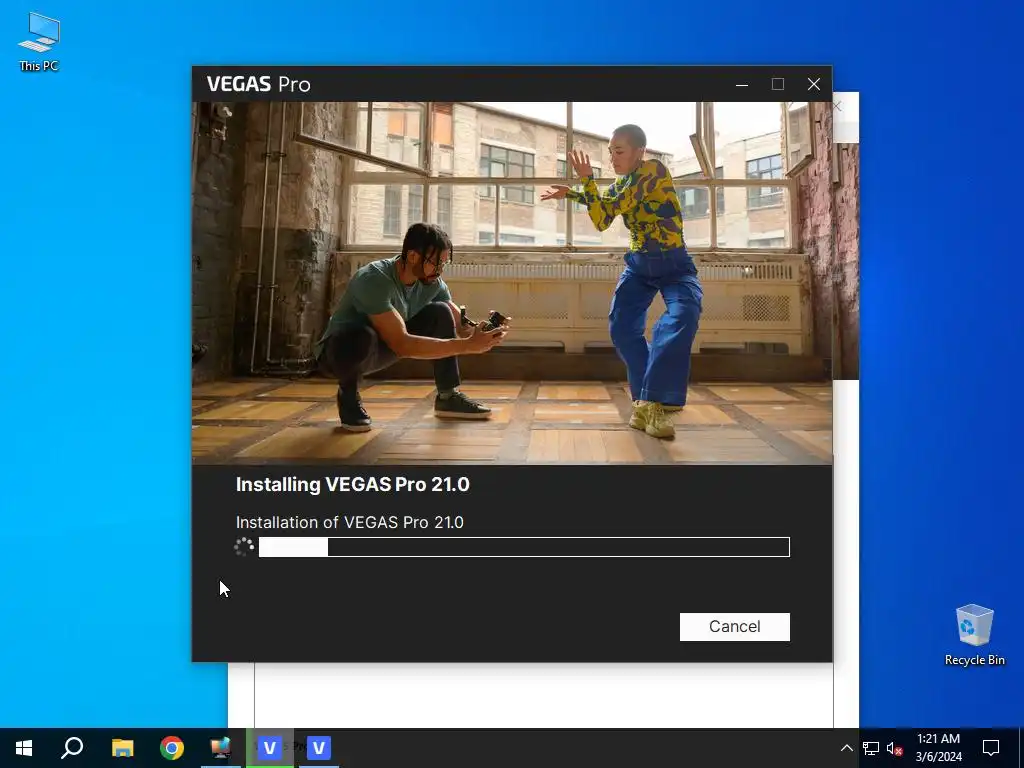Open network status tray icon
Screen dimensions: 1024x768
(871, 748)
